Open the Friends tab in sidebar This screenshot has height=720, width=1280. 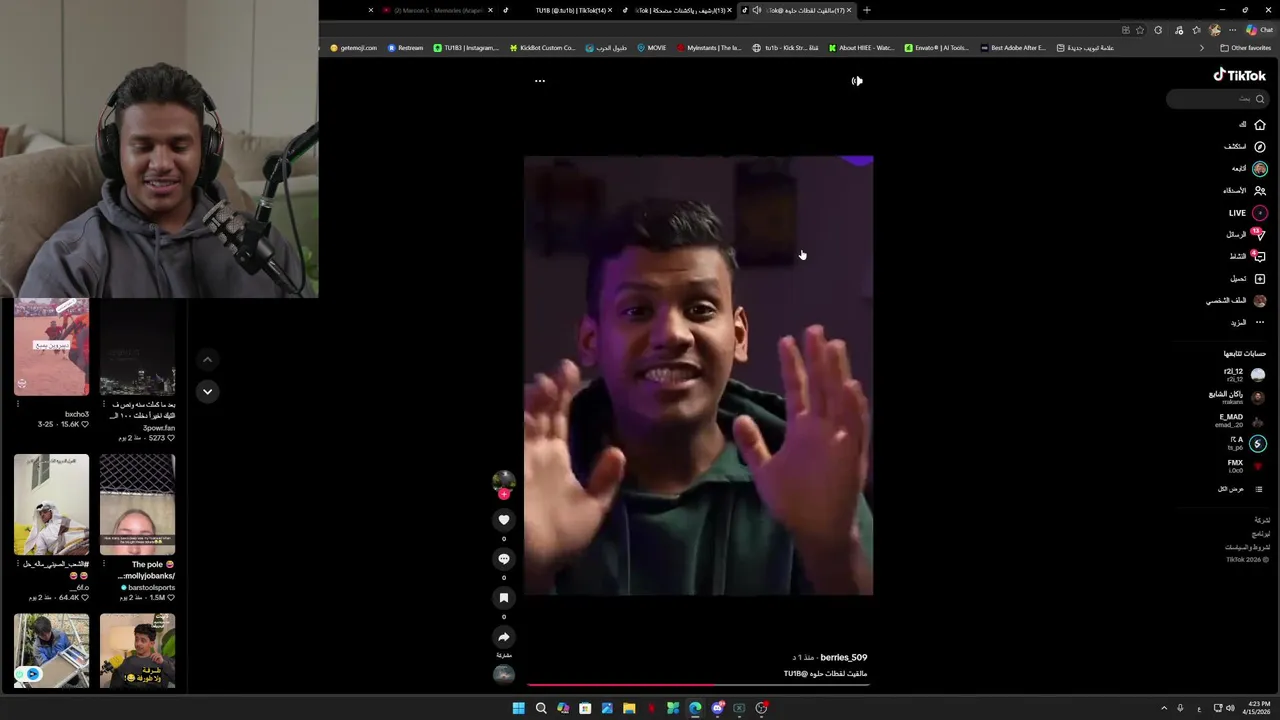pyautogui.click(x=1245, y=191)
